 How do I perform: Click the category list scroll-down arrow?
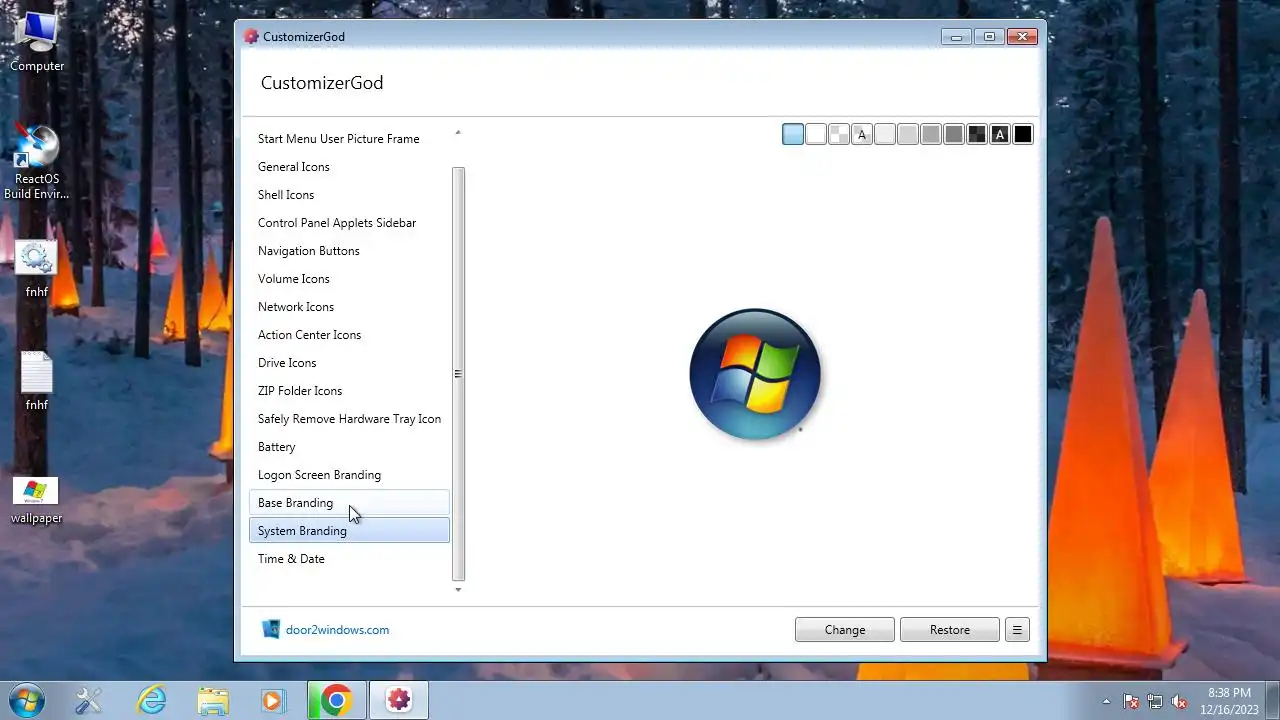458,590
